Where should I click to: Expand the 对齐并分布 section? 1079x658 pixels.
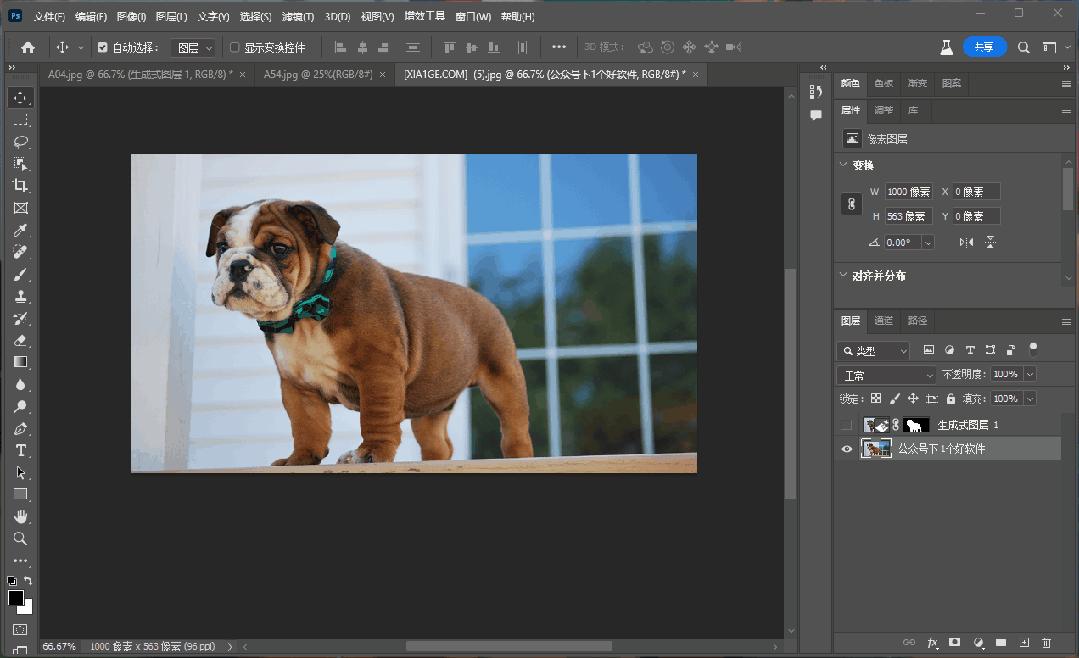click(x=843, y=274)
